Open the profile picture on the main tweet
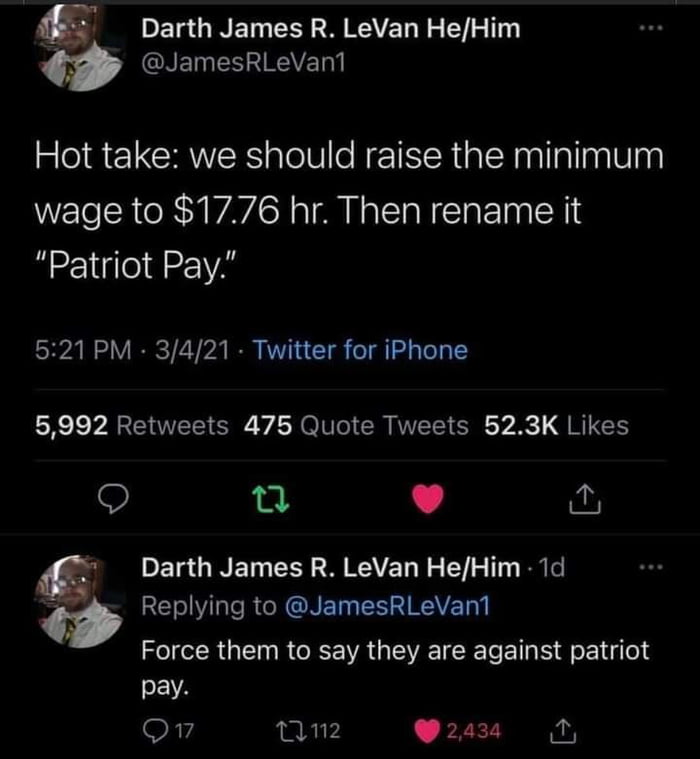 click(x=79, y=47)
